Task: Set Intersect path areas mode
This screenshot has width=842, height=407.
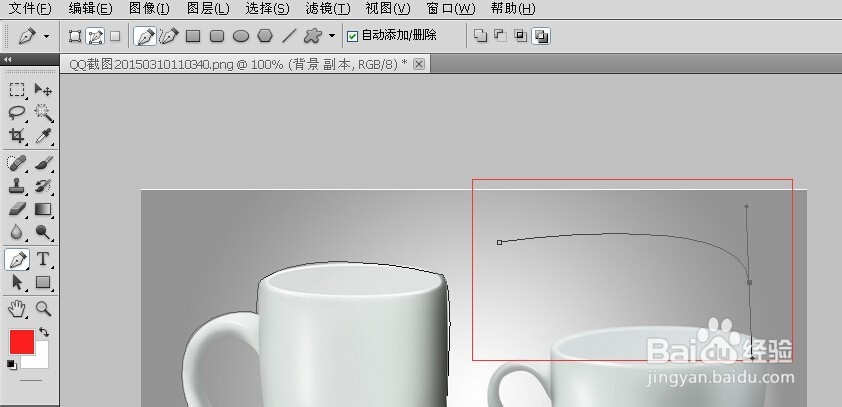Action: tap(520, 36)
